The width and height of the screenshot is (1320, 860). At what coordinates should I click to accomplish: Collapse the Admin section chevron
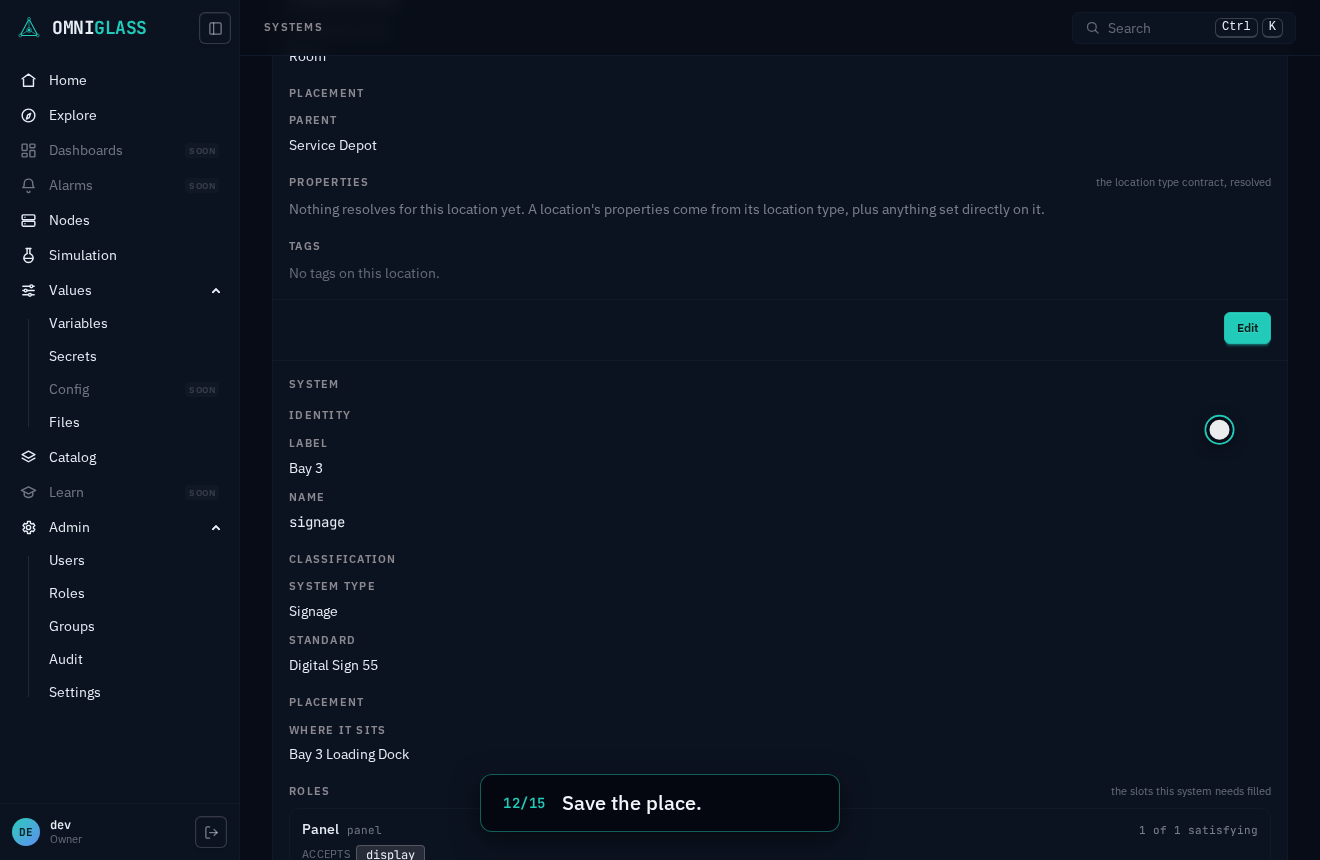tap(216, 527)
